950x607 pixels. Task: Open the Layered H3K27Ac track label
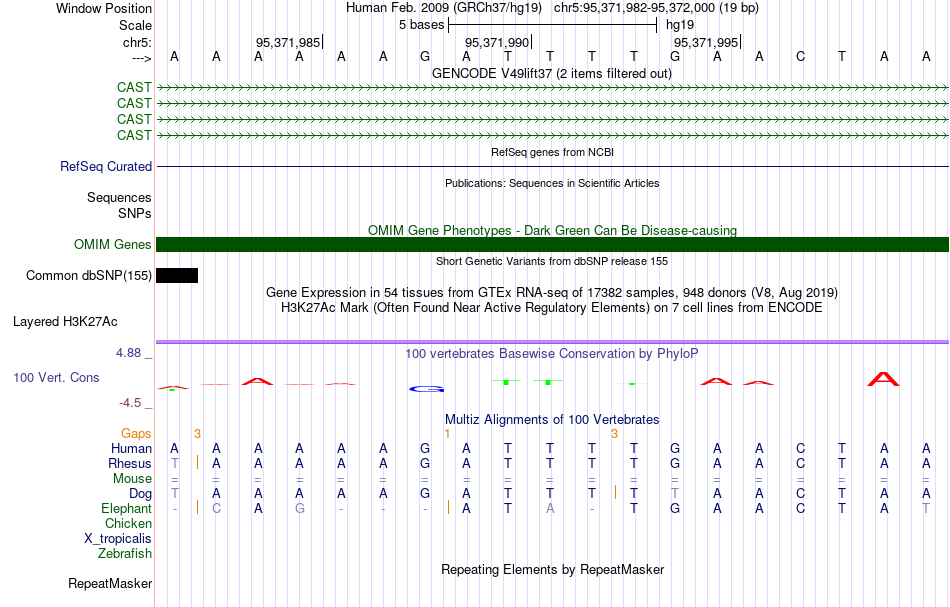[65, 322]
